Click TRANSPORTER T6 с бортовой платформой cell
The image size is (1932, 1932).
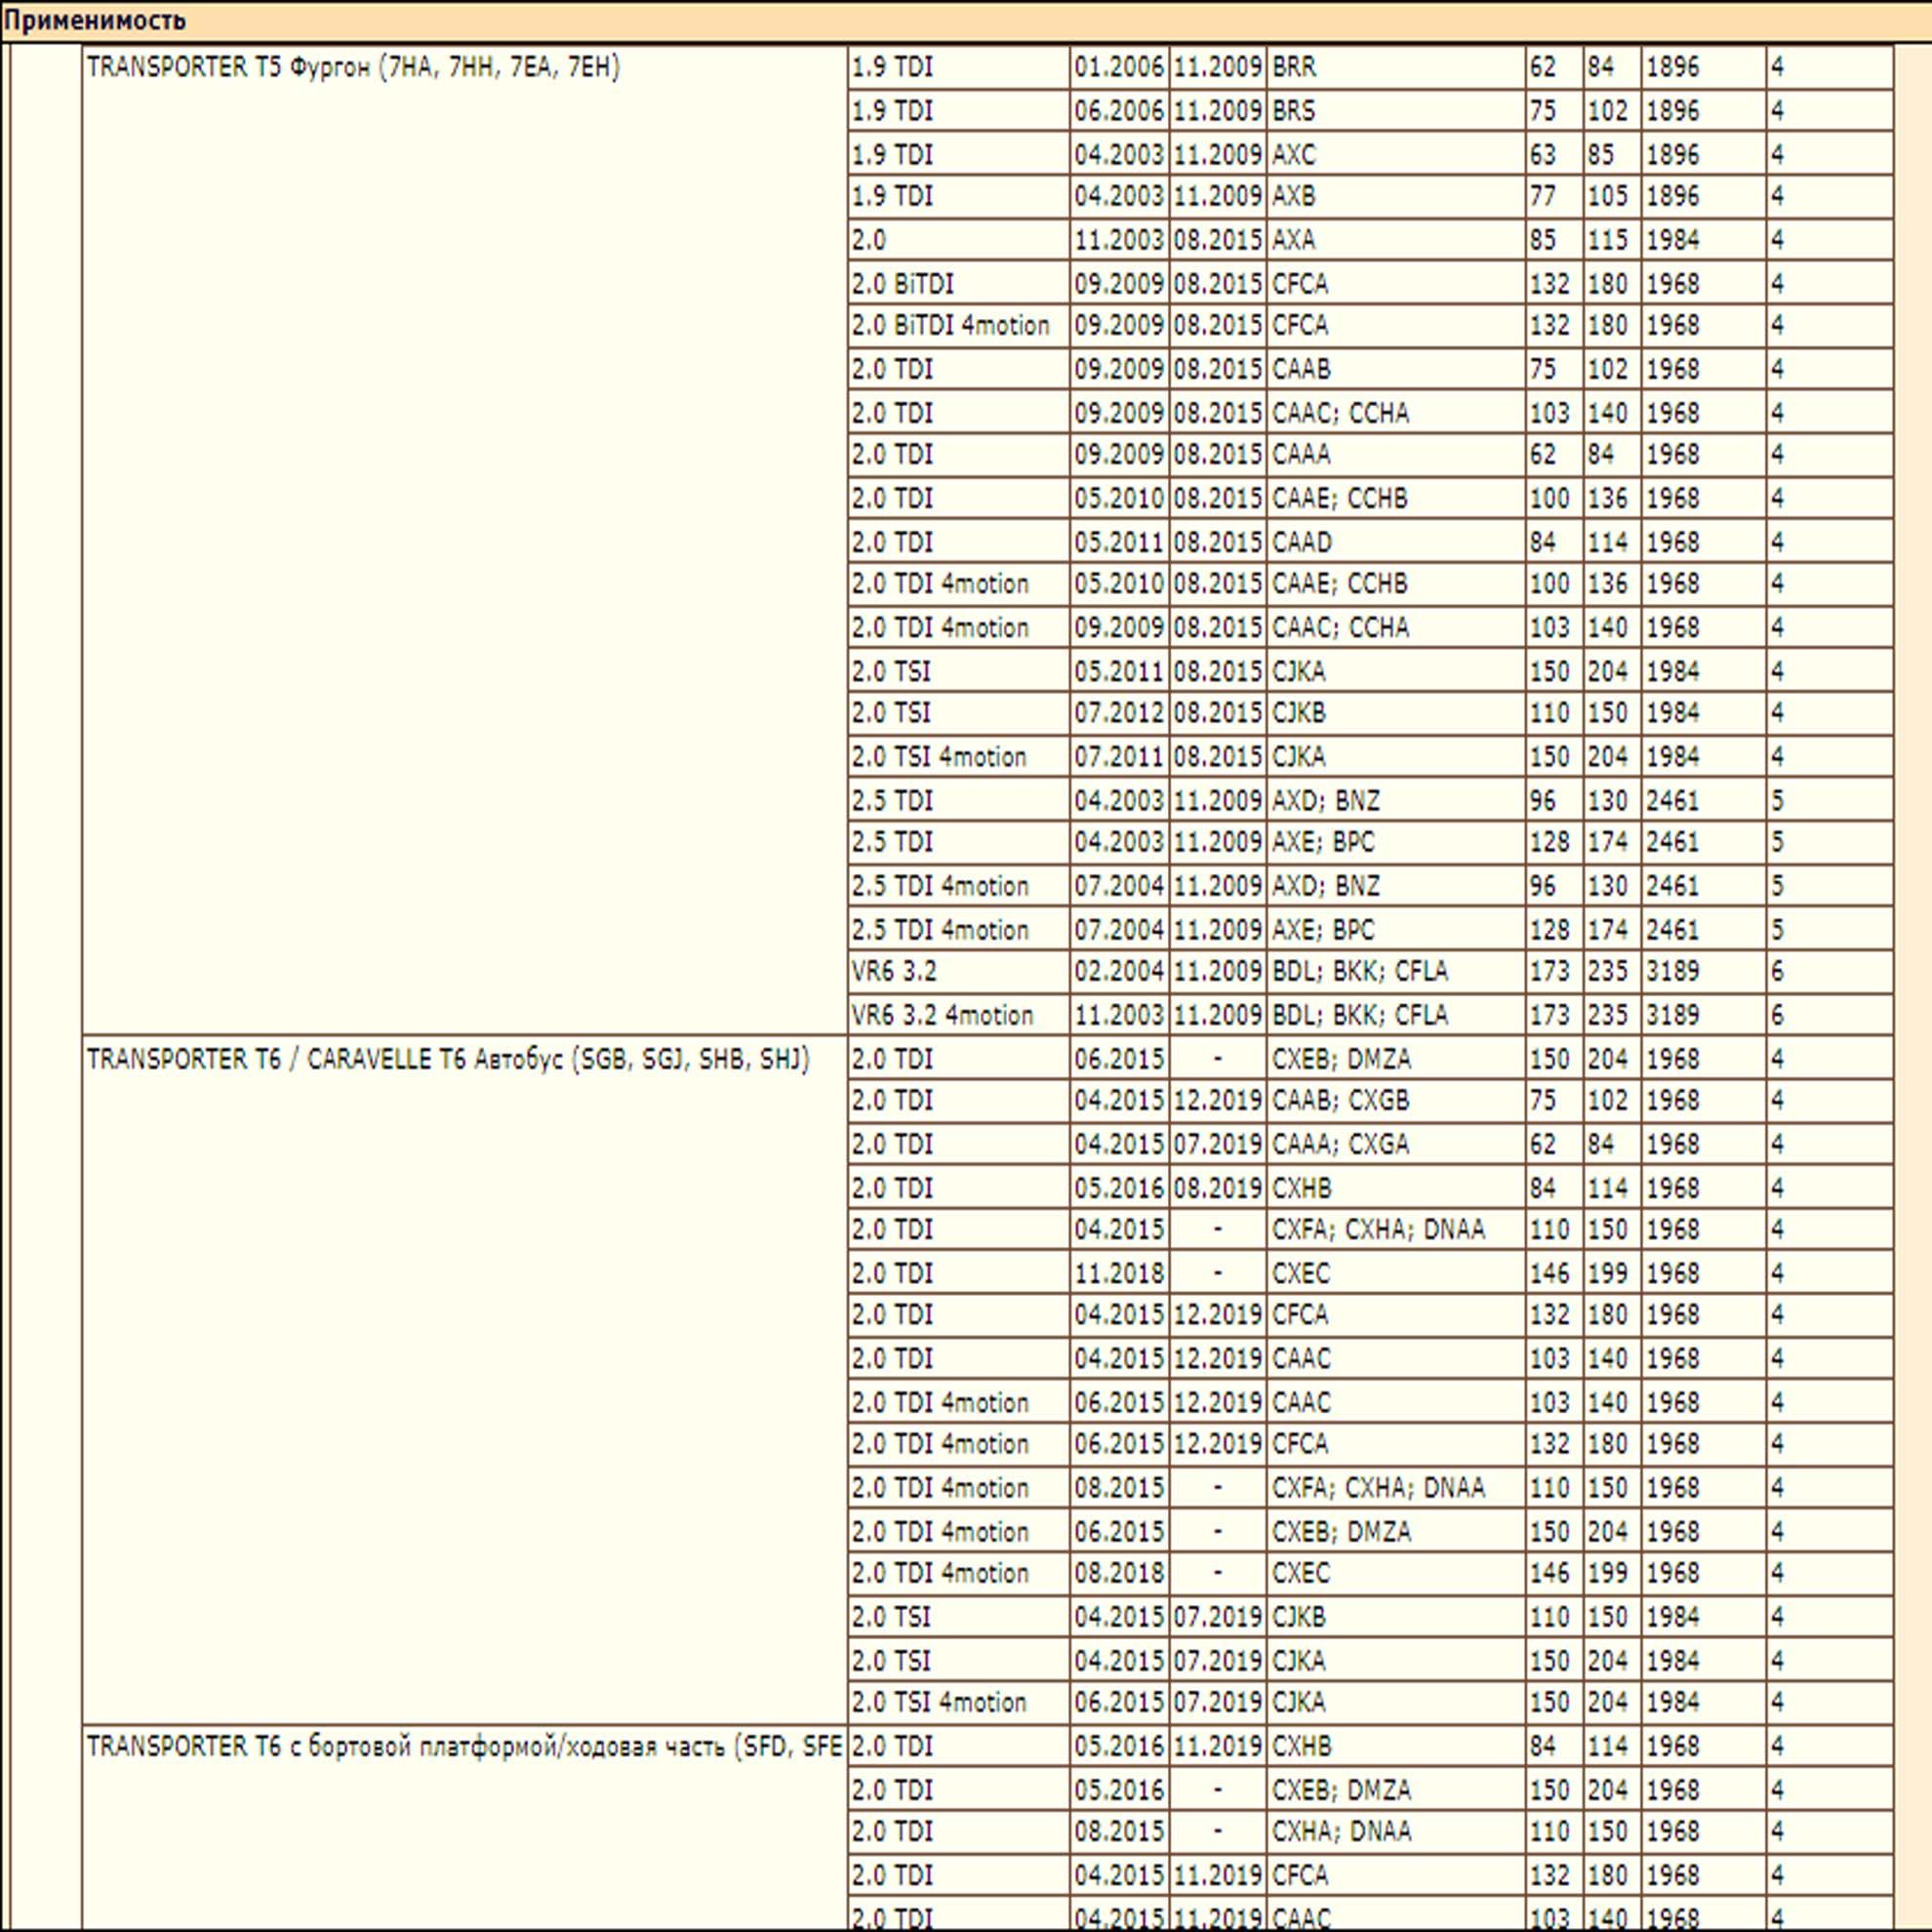464,1747
